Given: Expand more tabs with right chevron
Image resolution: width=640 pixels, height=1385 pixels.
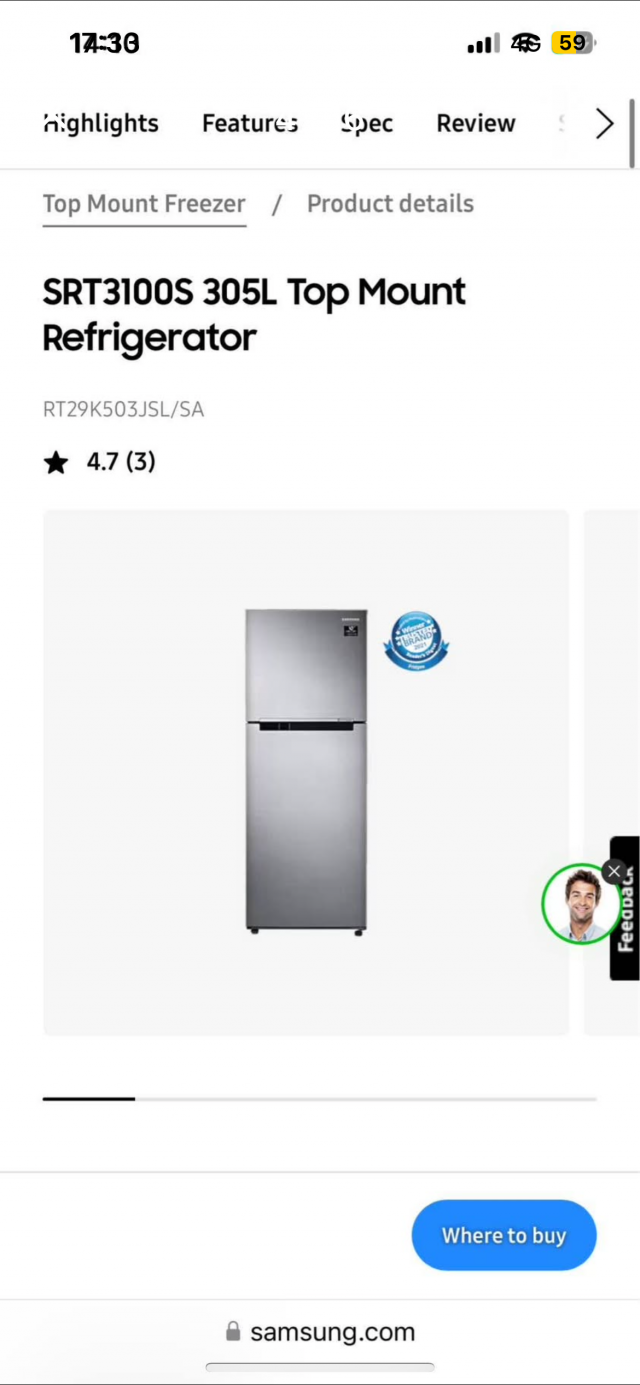Looking at the screenshot, I should pyautogui.click(x=604, y=124).
